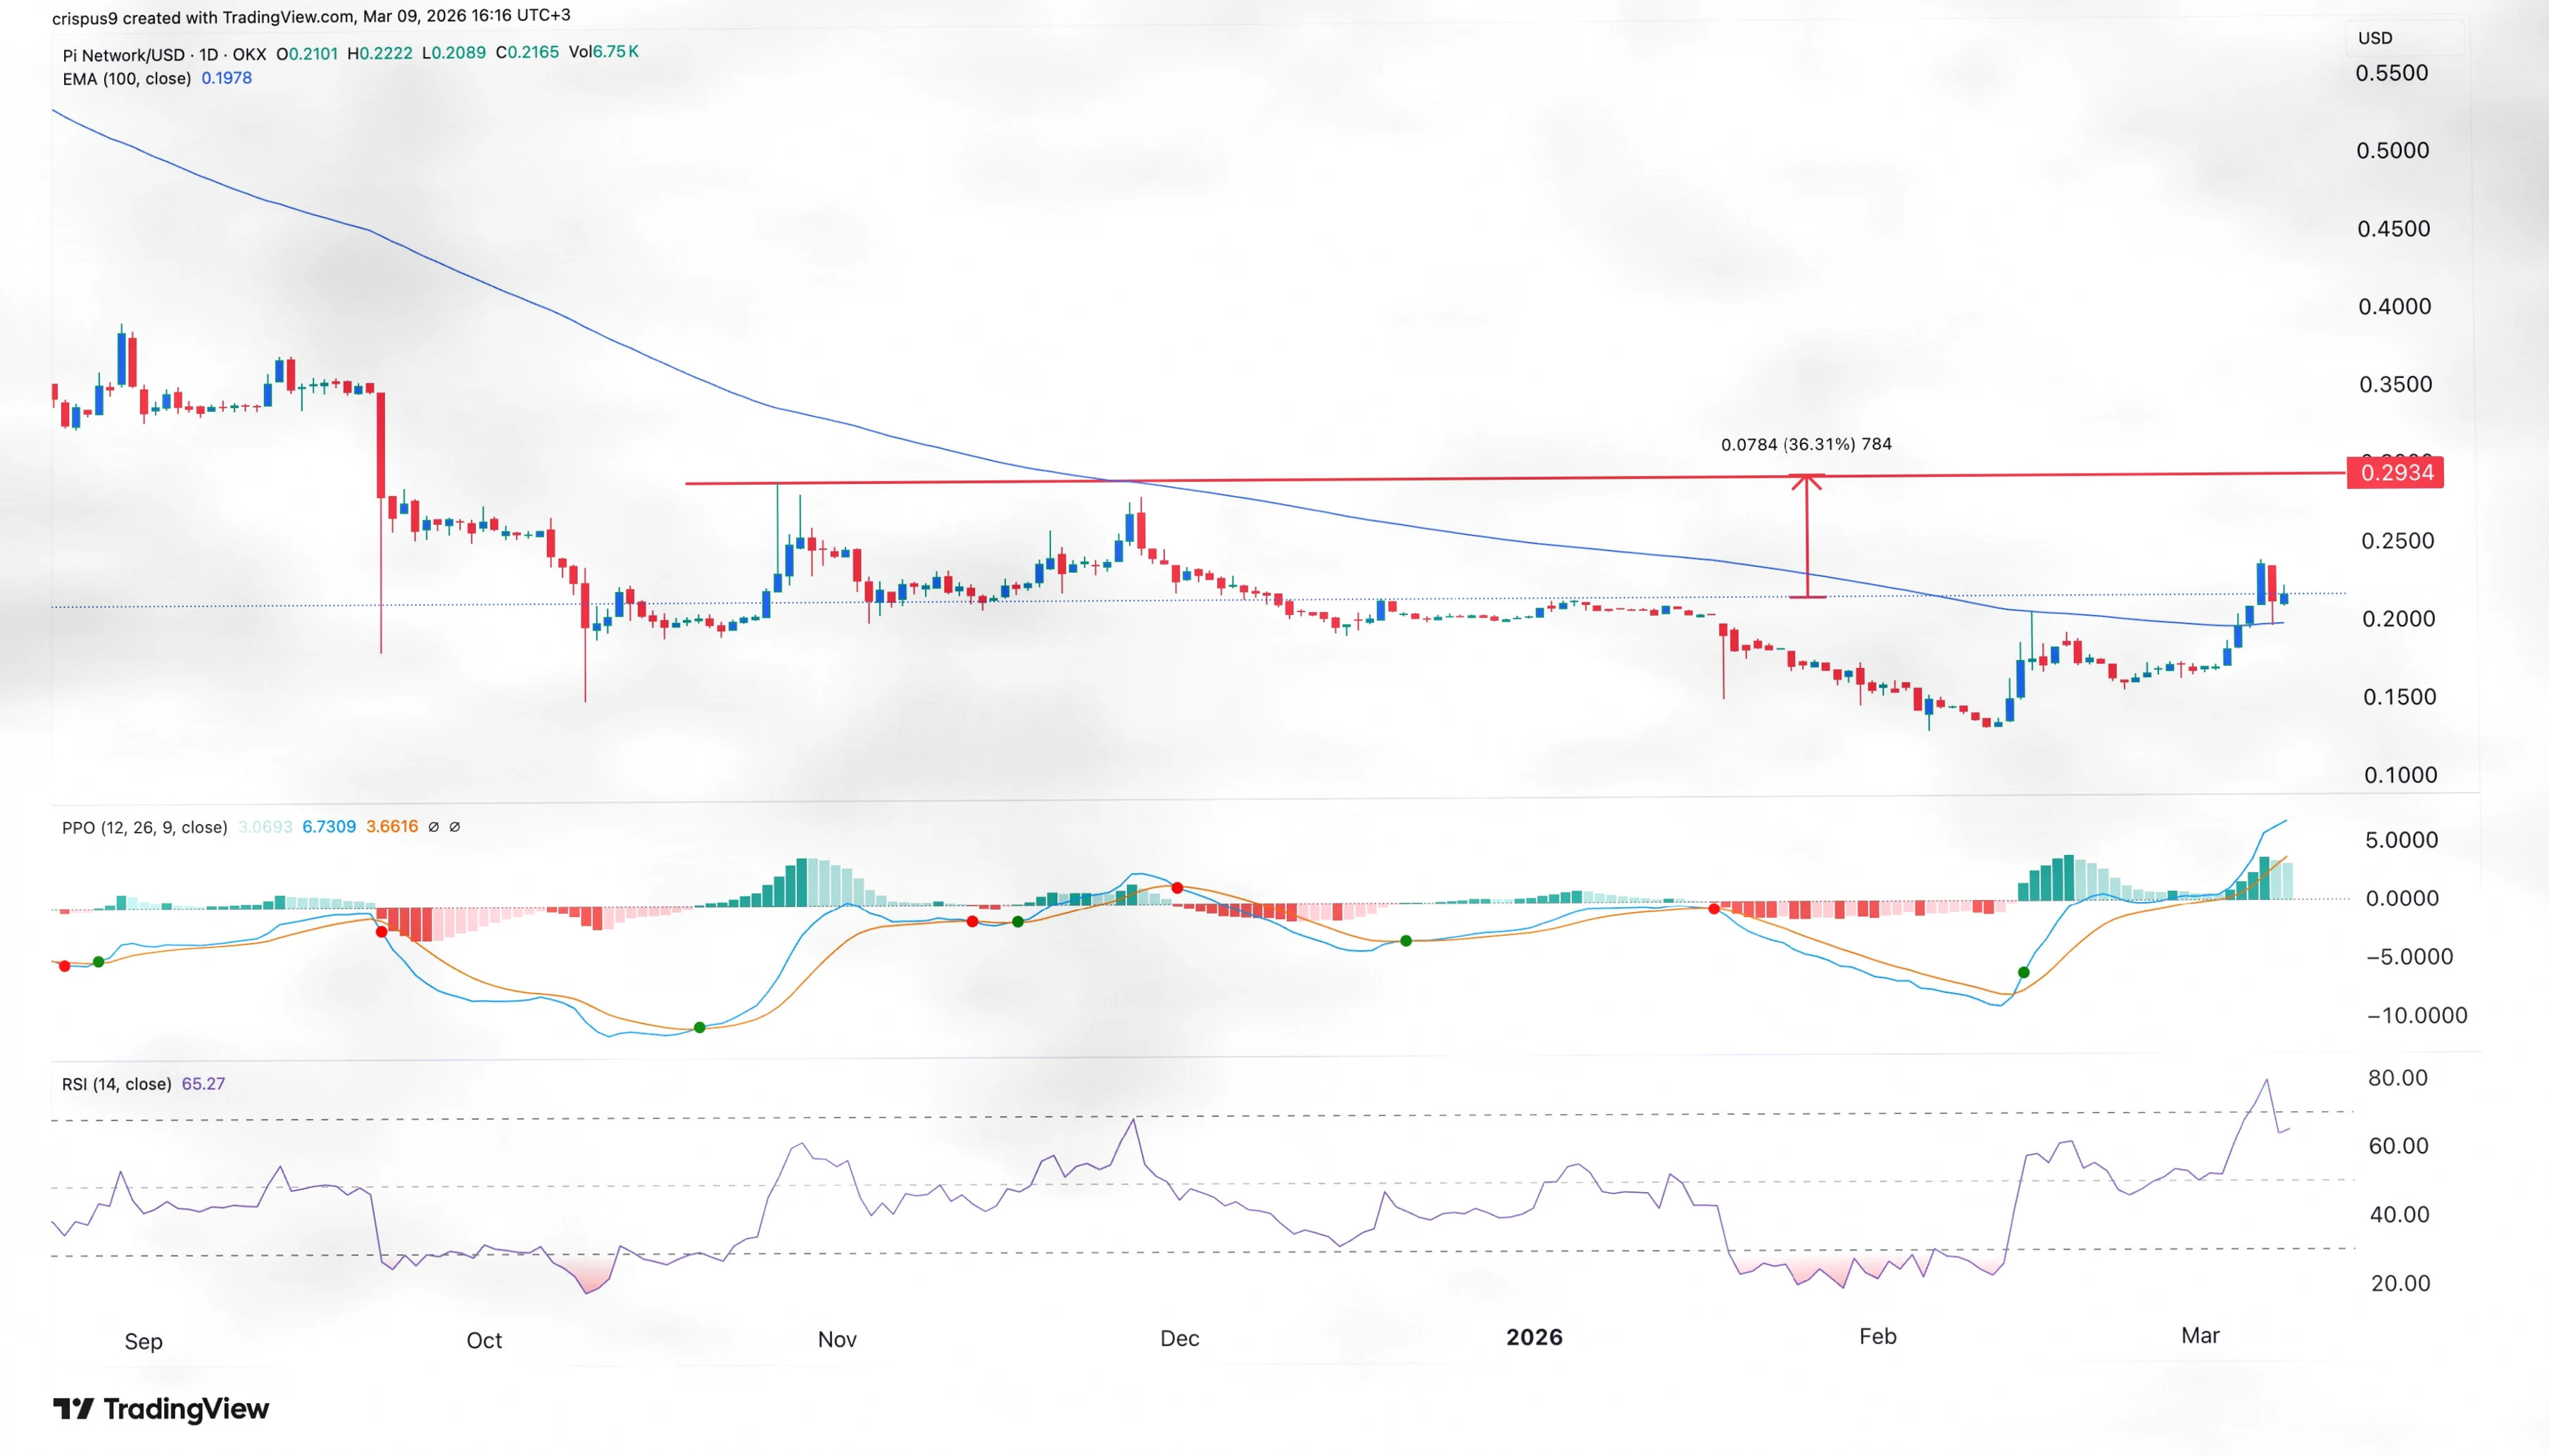Click the 5.0000 PPO axis label
The image size is (2549, 1456).
(x=2402, y=840)
